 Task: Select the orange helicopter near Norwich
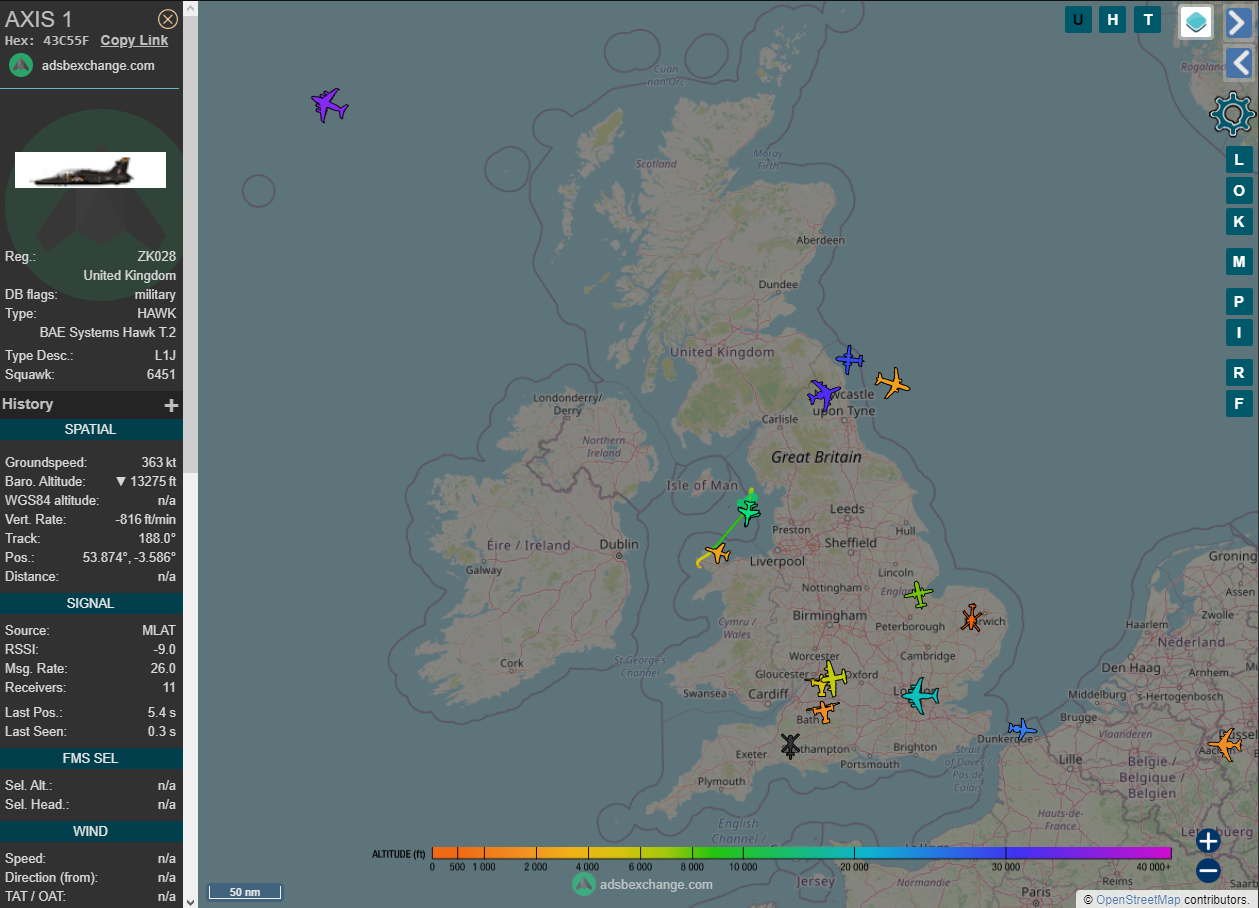pyautogui.click(x=971, y=618)
